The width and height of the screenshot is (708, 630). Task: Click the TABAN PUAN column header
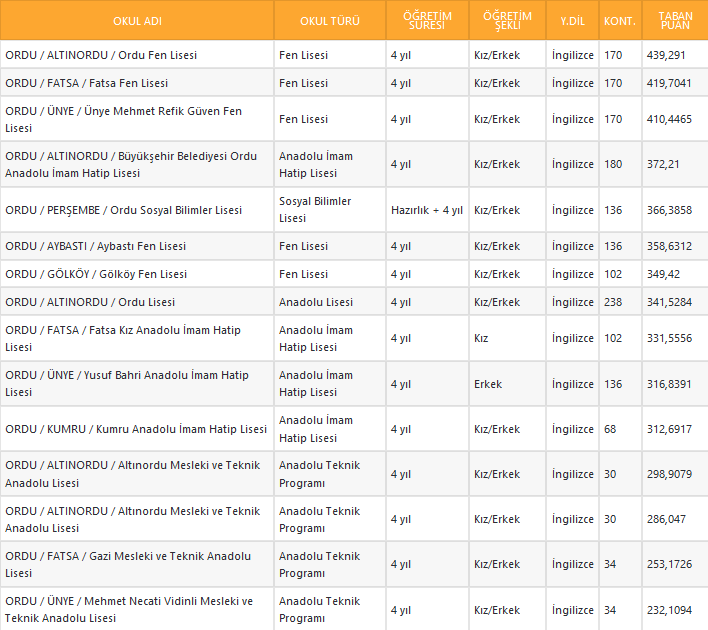(675, 21)
